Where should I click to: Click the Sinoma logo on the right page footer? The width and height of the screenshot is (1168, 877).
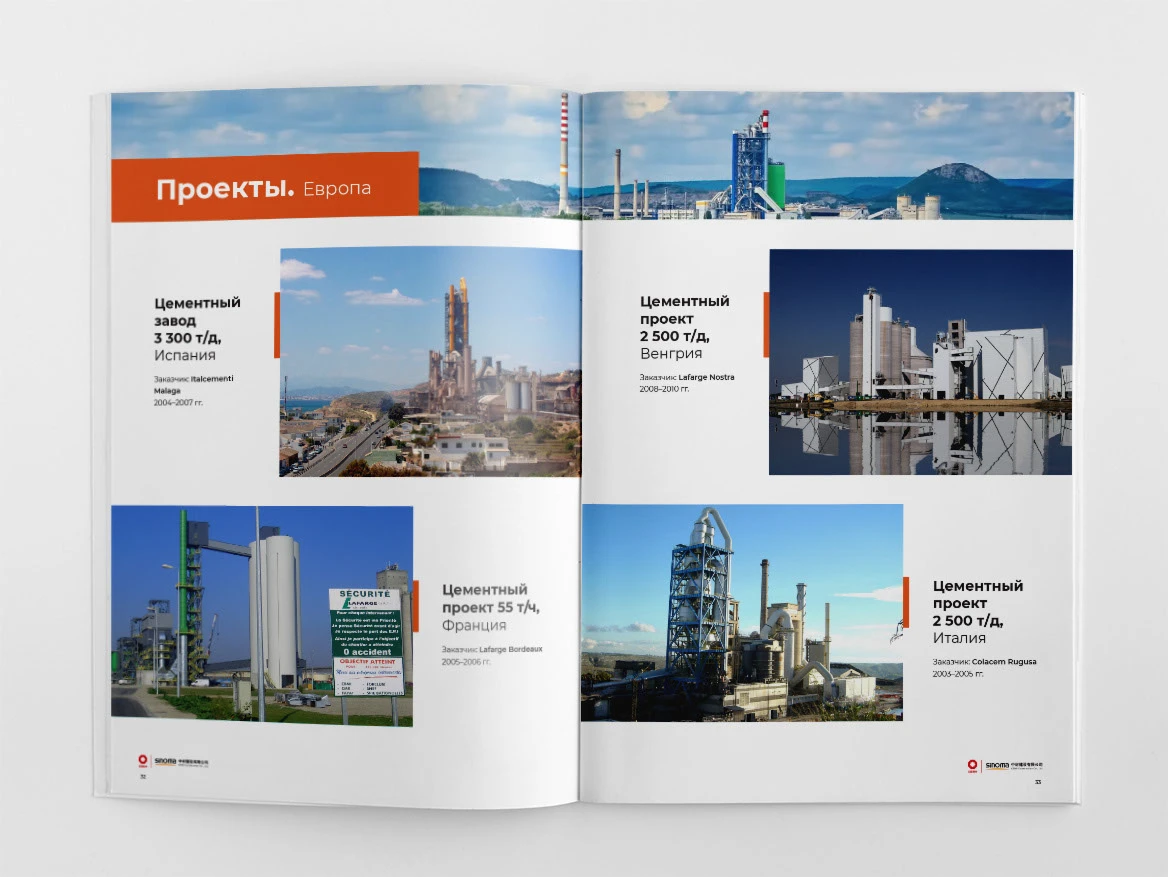tap(1005, 765)
